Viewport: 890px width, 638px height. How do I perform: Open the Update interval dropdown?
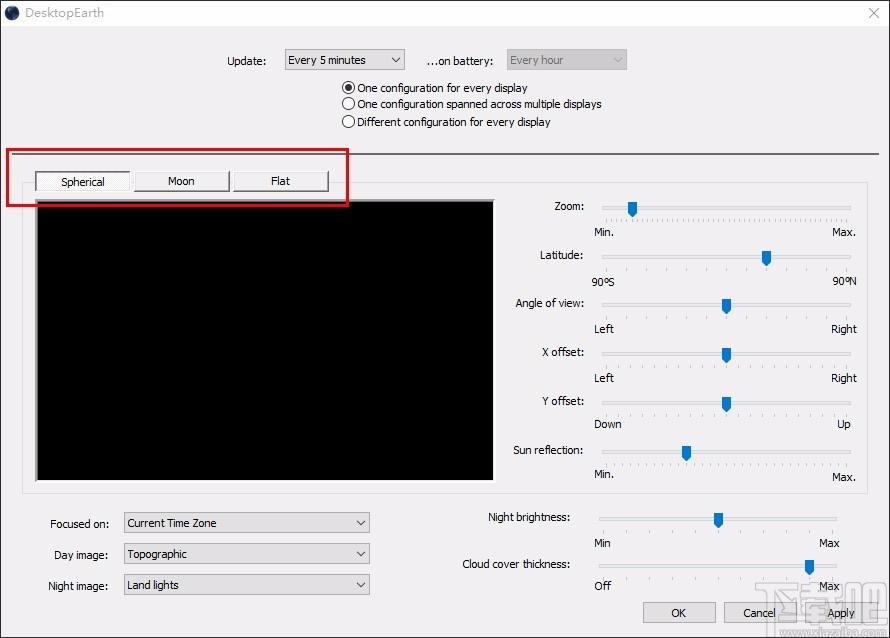(x=345, y=60)
